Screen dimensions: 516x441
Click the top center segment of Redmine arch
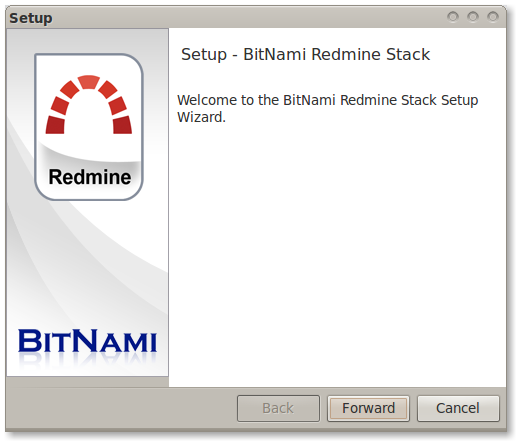[x=89, y=82]
